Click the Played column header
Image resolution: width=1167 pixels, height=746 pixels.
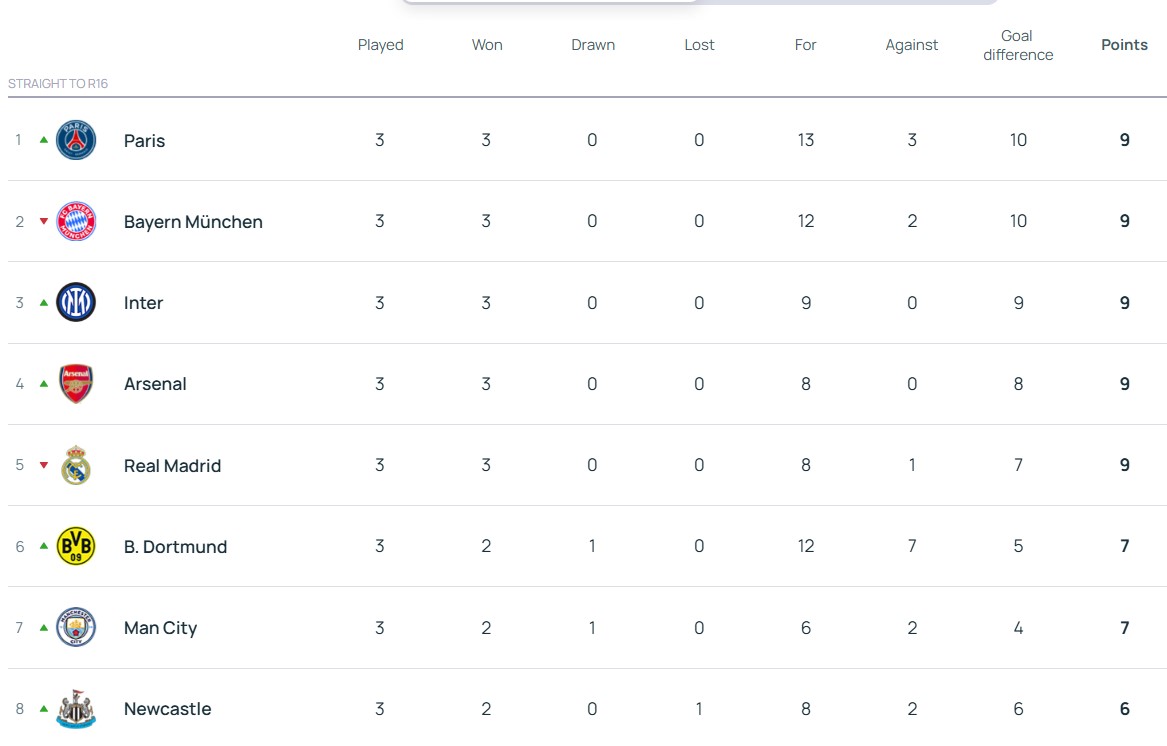[380, 45]
